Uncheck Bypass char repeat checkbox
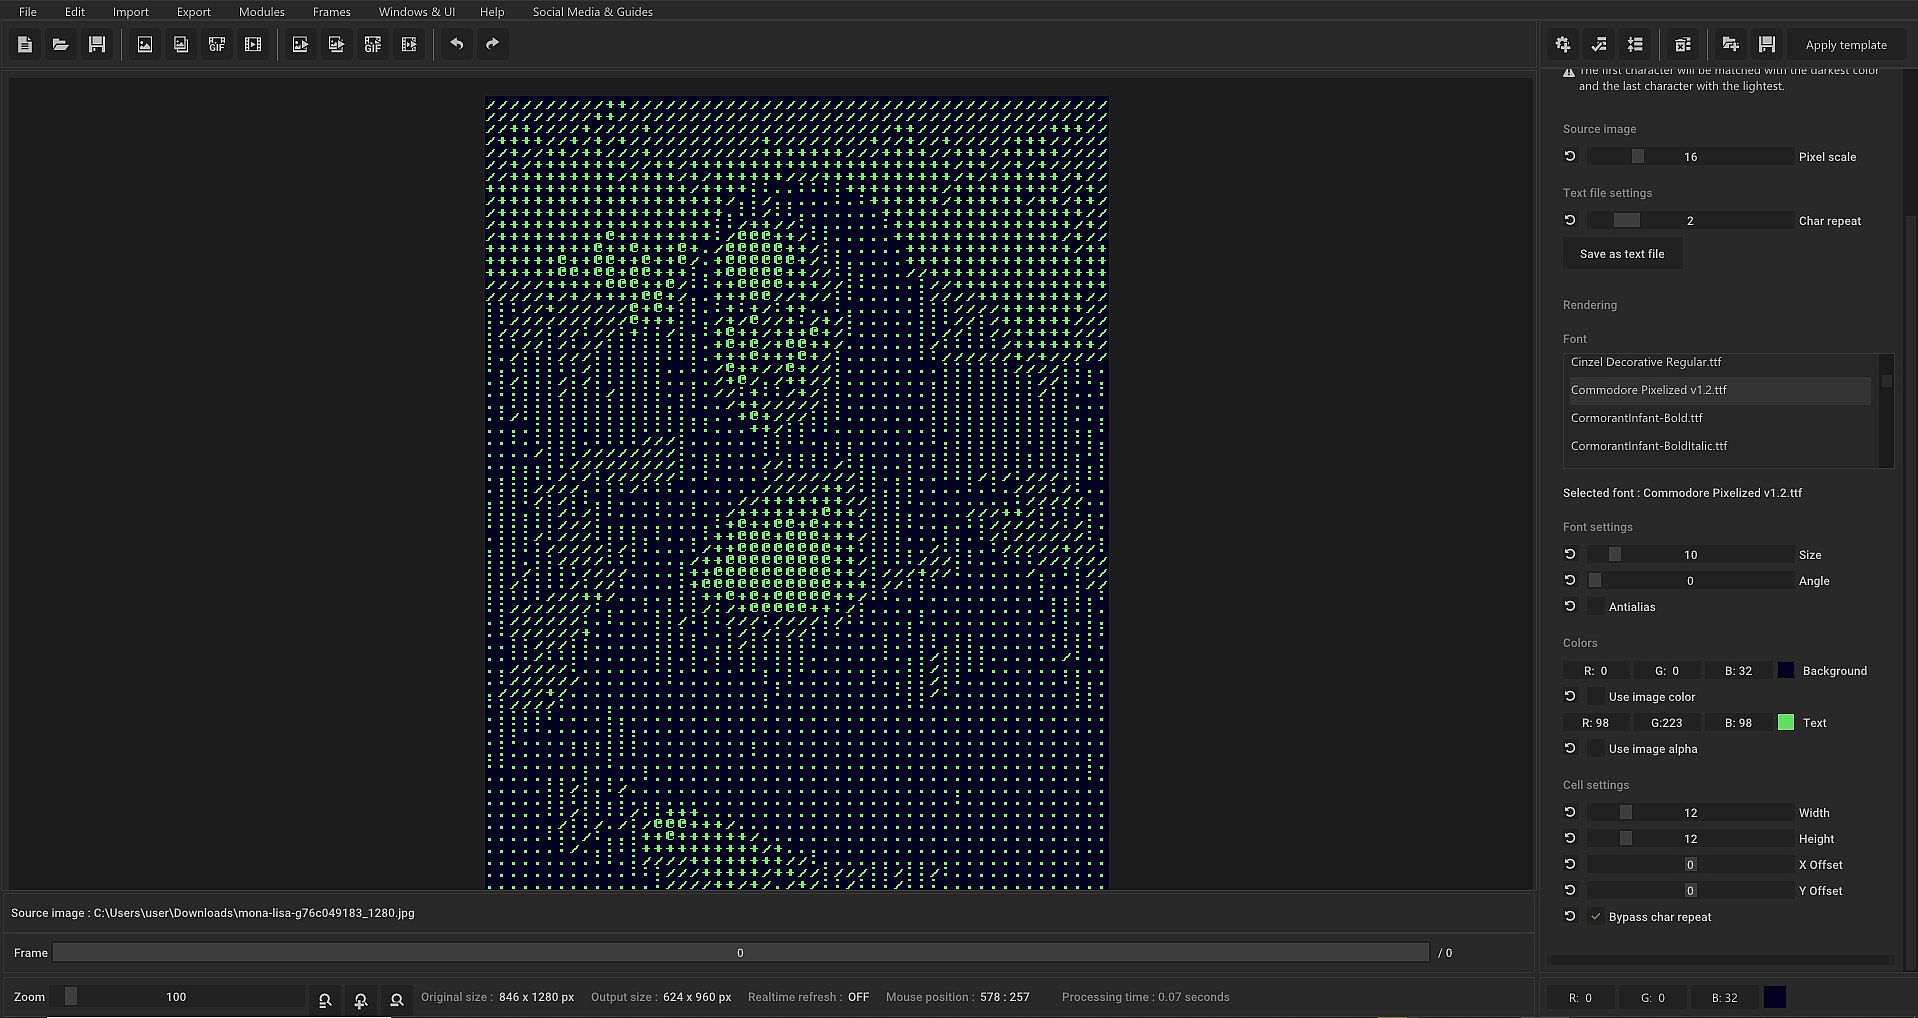The image size is (1918, 1018). [x=1596, y=917]
